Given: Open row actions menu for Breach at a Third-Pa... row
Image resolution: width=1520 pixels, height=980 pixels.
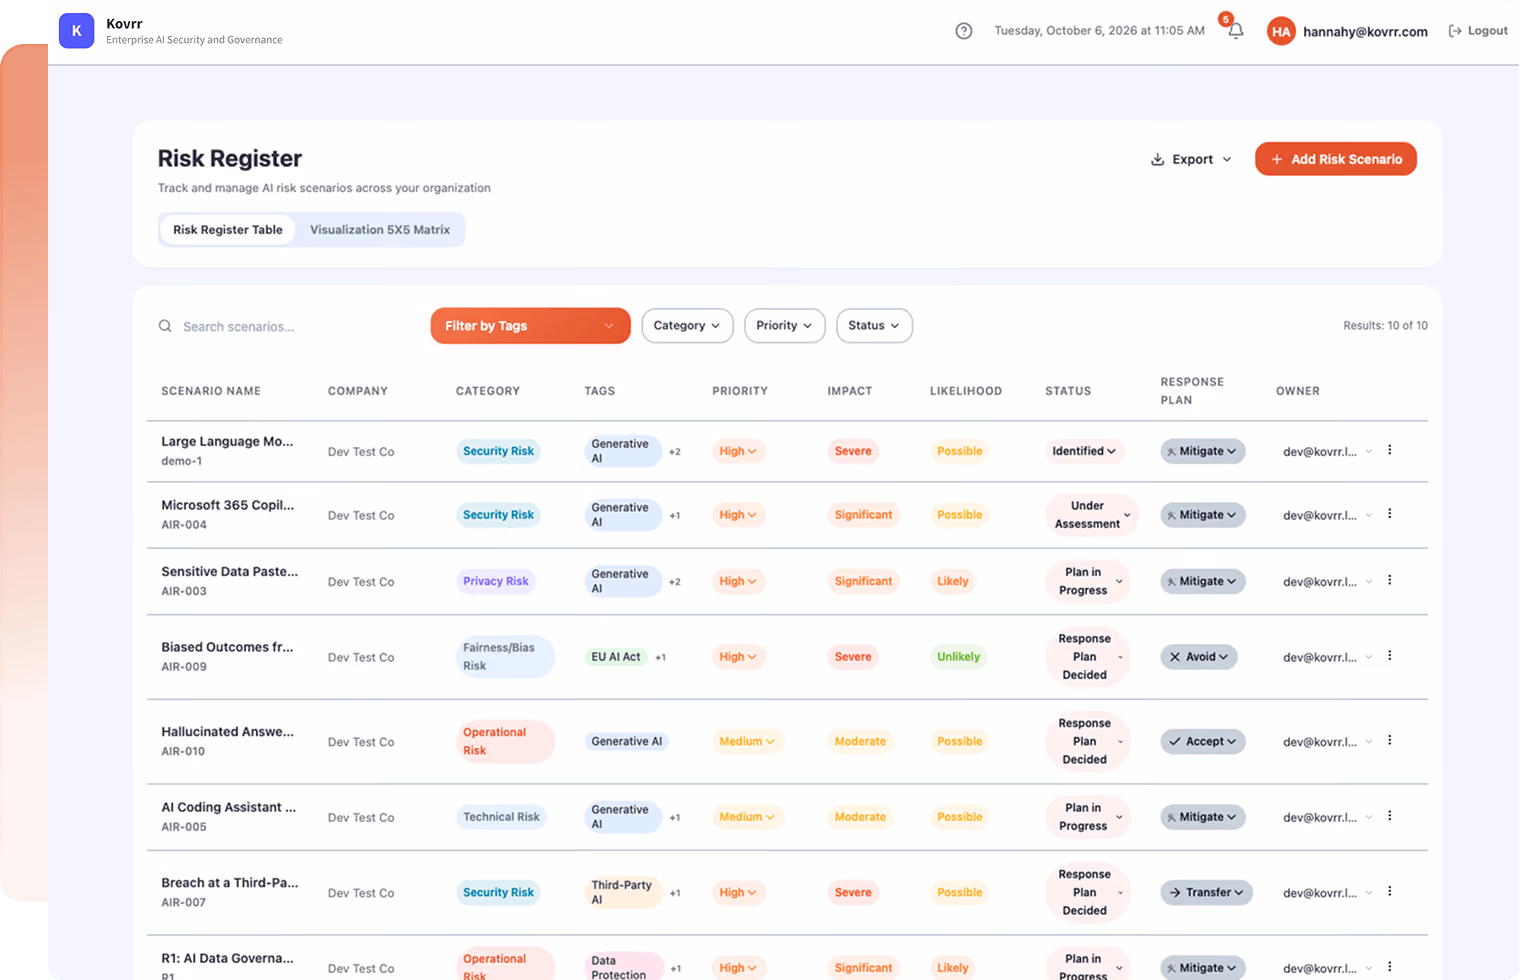Looking at the screenshot, I should [1390, 892].
